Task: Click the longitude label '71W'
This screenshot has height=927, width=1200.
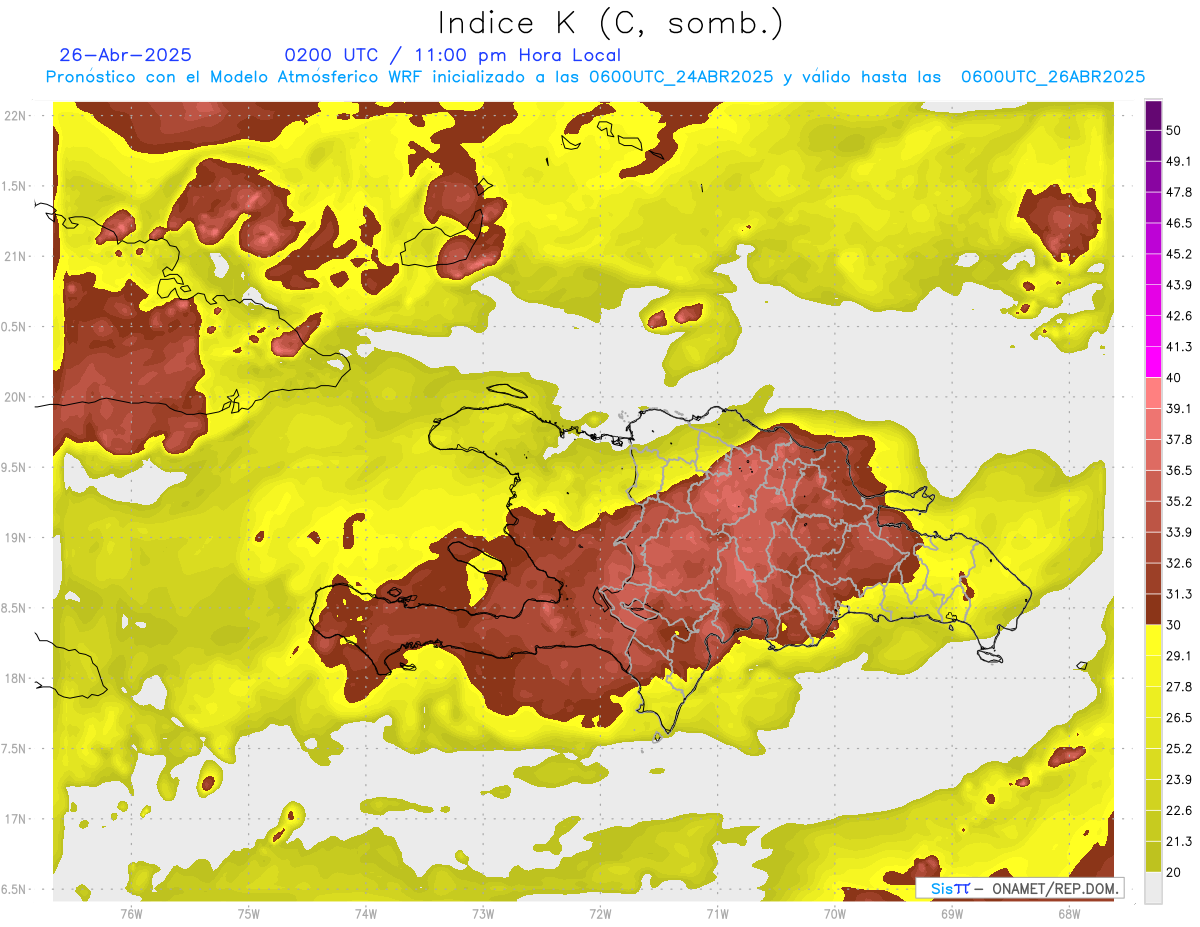Action: pos(717,914)
